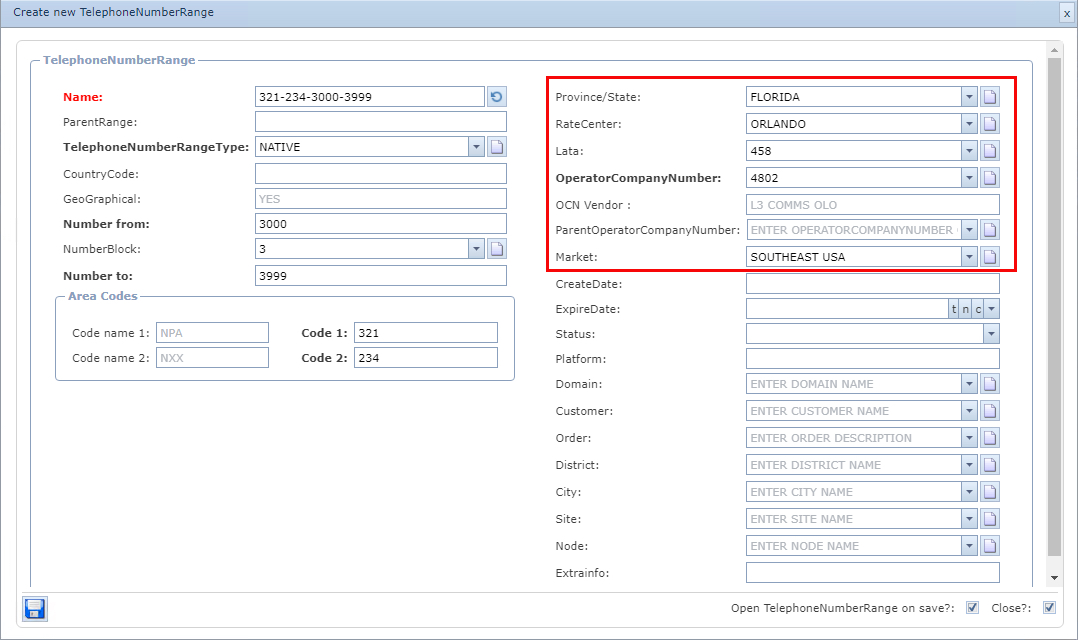Viewport: 1078px width, 640px height.
Task: Expand the Province/State dropdown
Action: (x=969, y=97)
